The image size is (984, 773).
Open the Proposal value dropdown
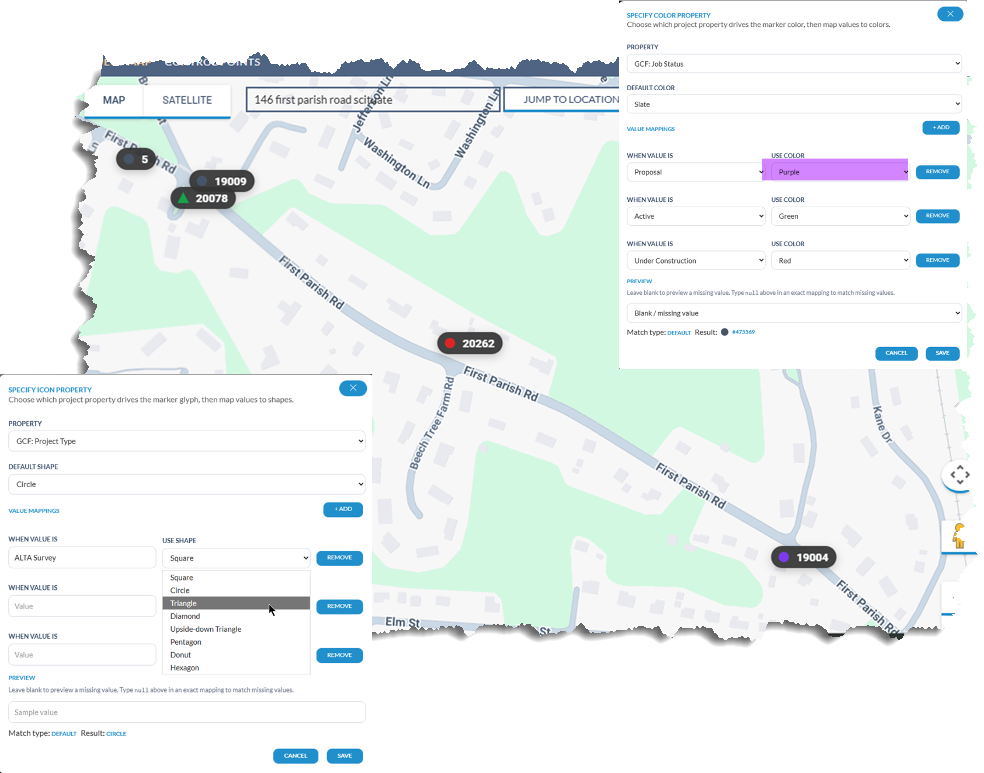tap(695, 172)
